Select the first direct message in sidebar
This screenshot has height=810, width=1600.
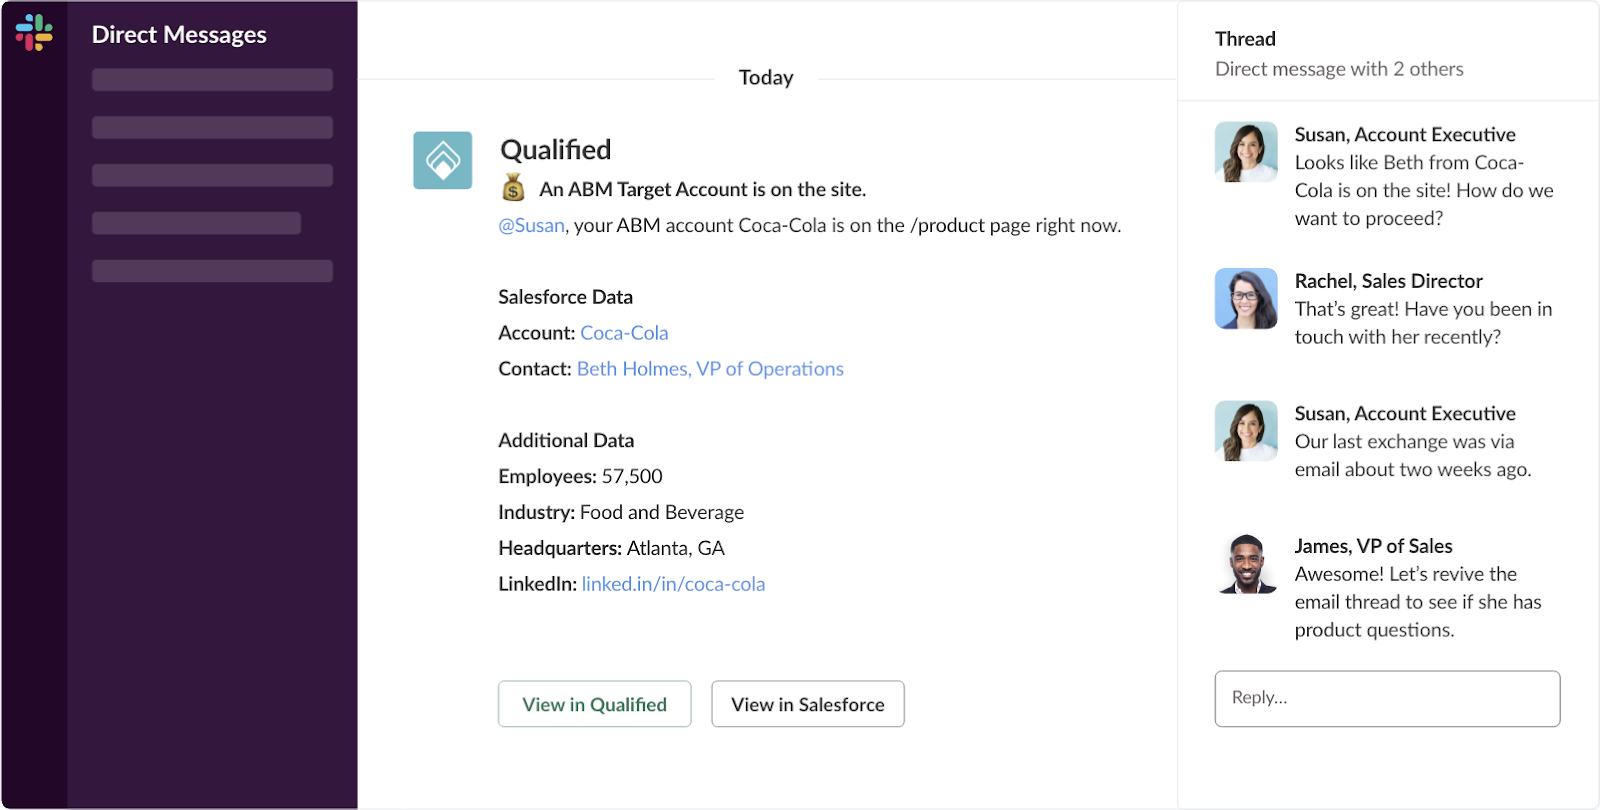[212, 80]
